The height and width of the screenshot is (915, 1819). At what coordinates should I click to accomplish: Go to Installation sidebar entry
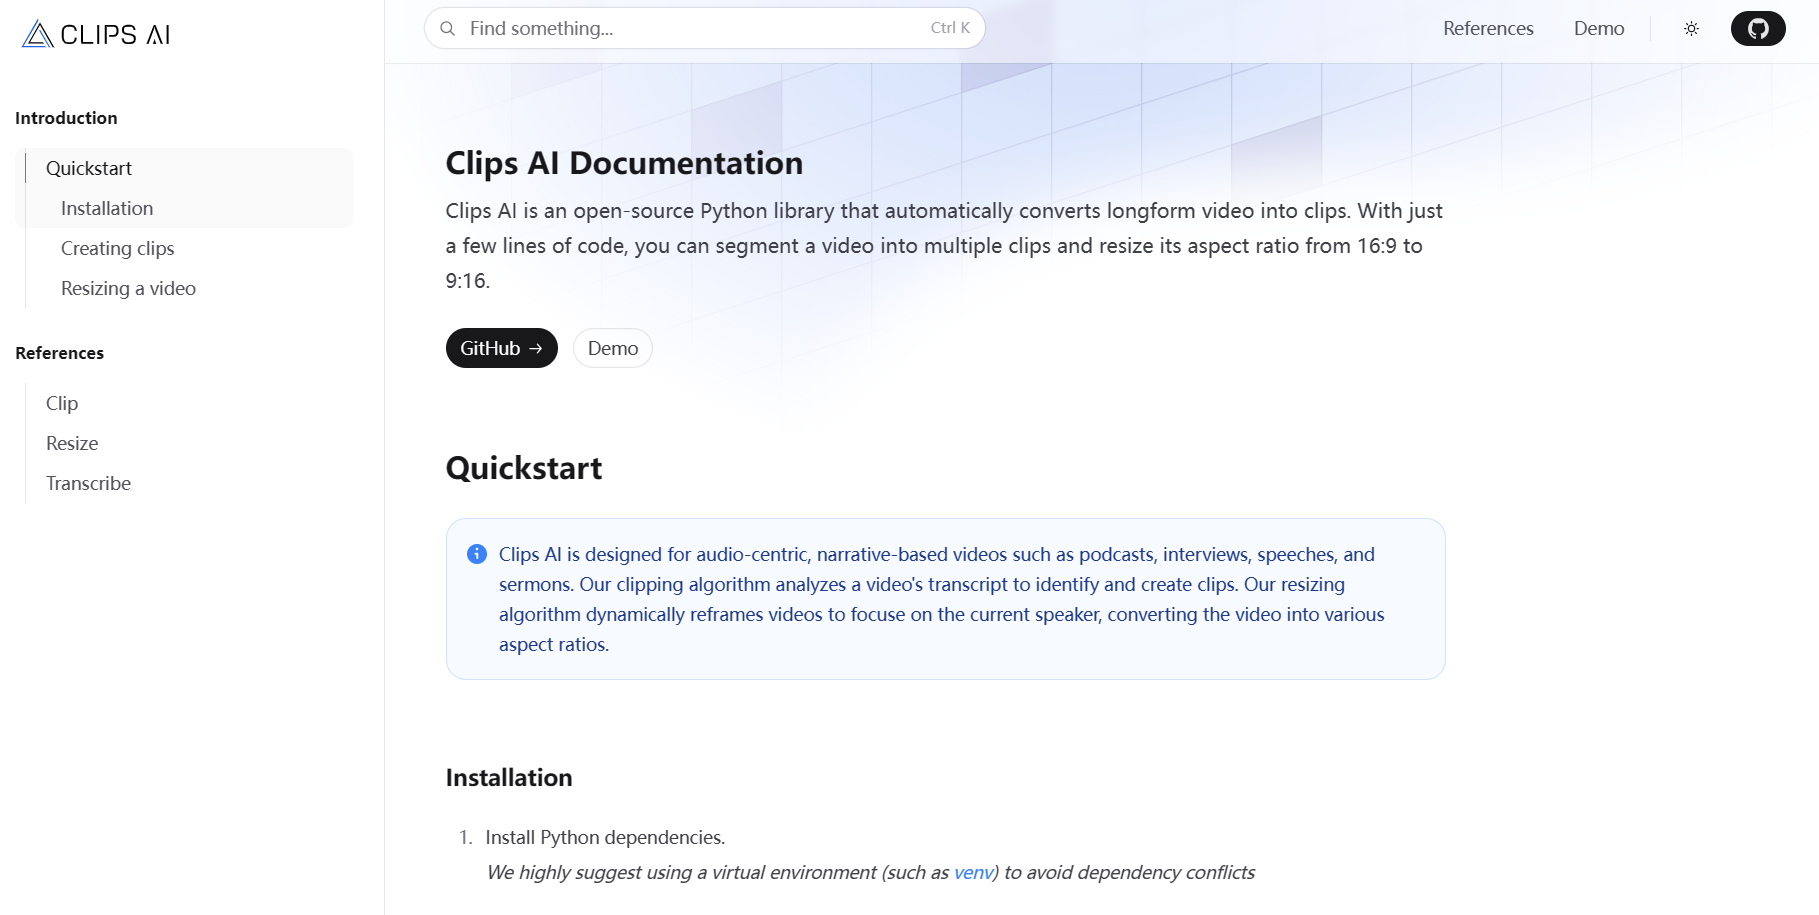[x=107, y=208]
